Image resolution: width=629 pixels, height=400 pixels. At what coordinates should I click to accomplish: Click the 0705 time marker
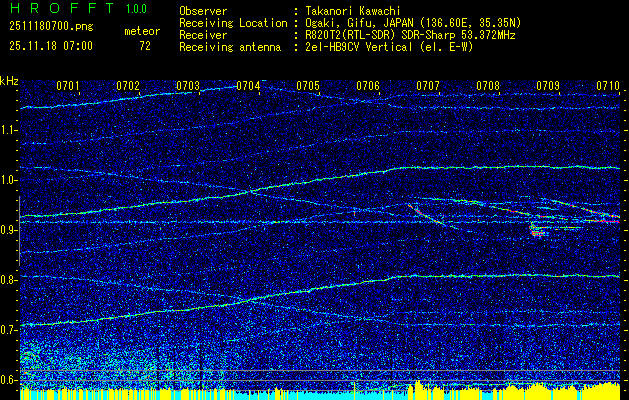coord(308,86)
